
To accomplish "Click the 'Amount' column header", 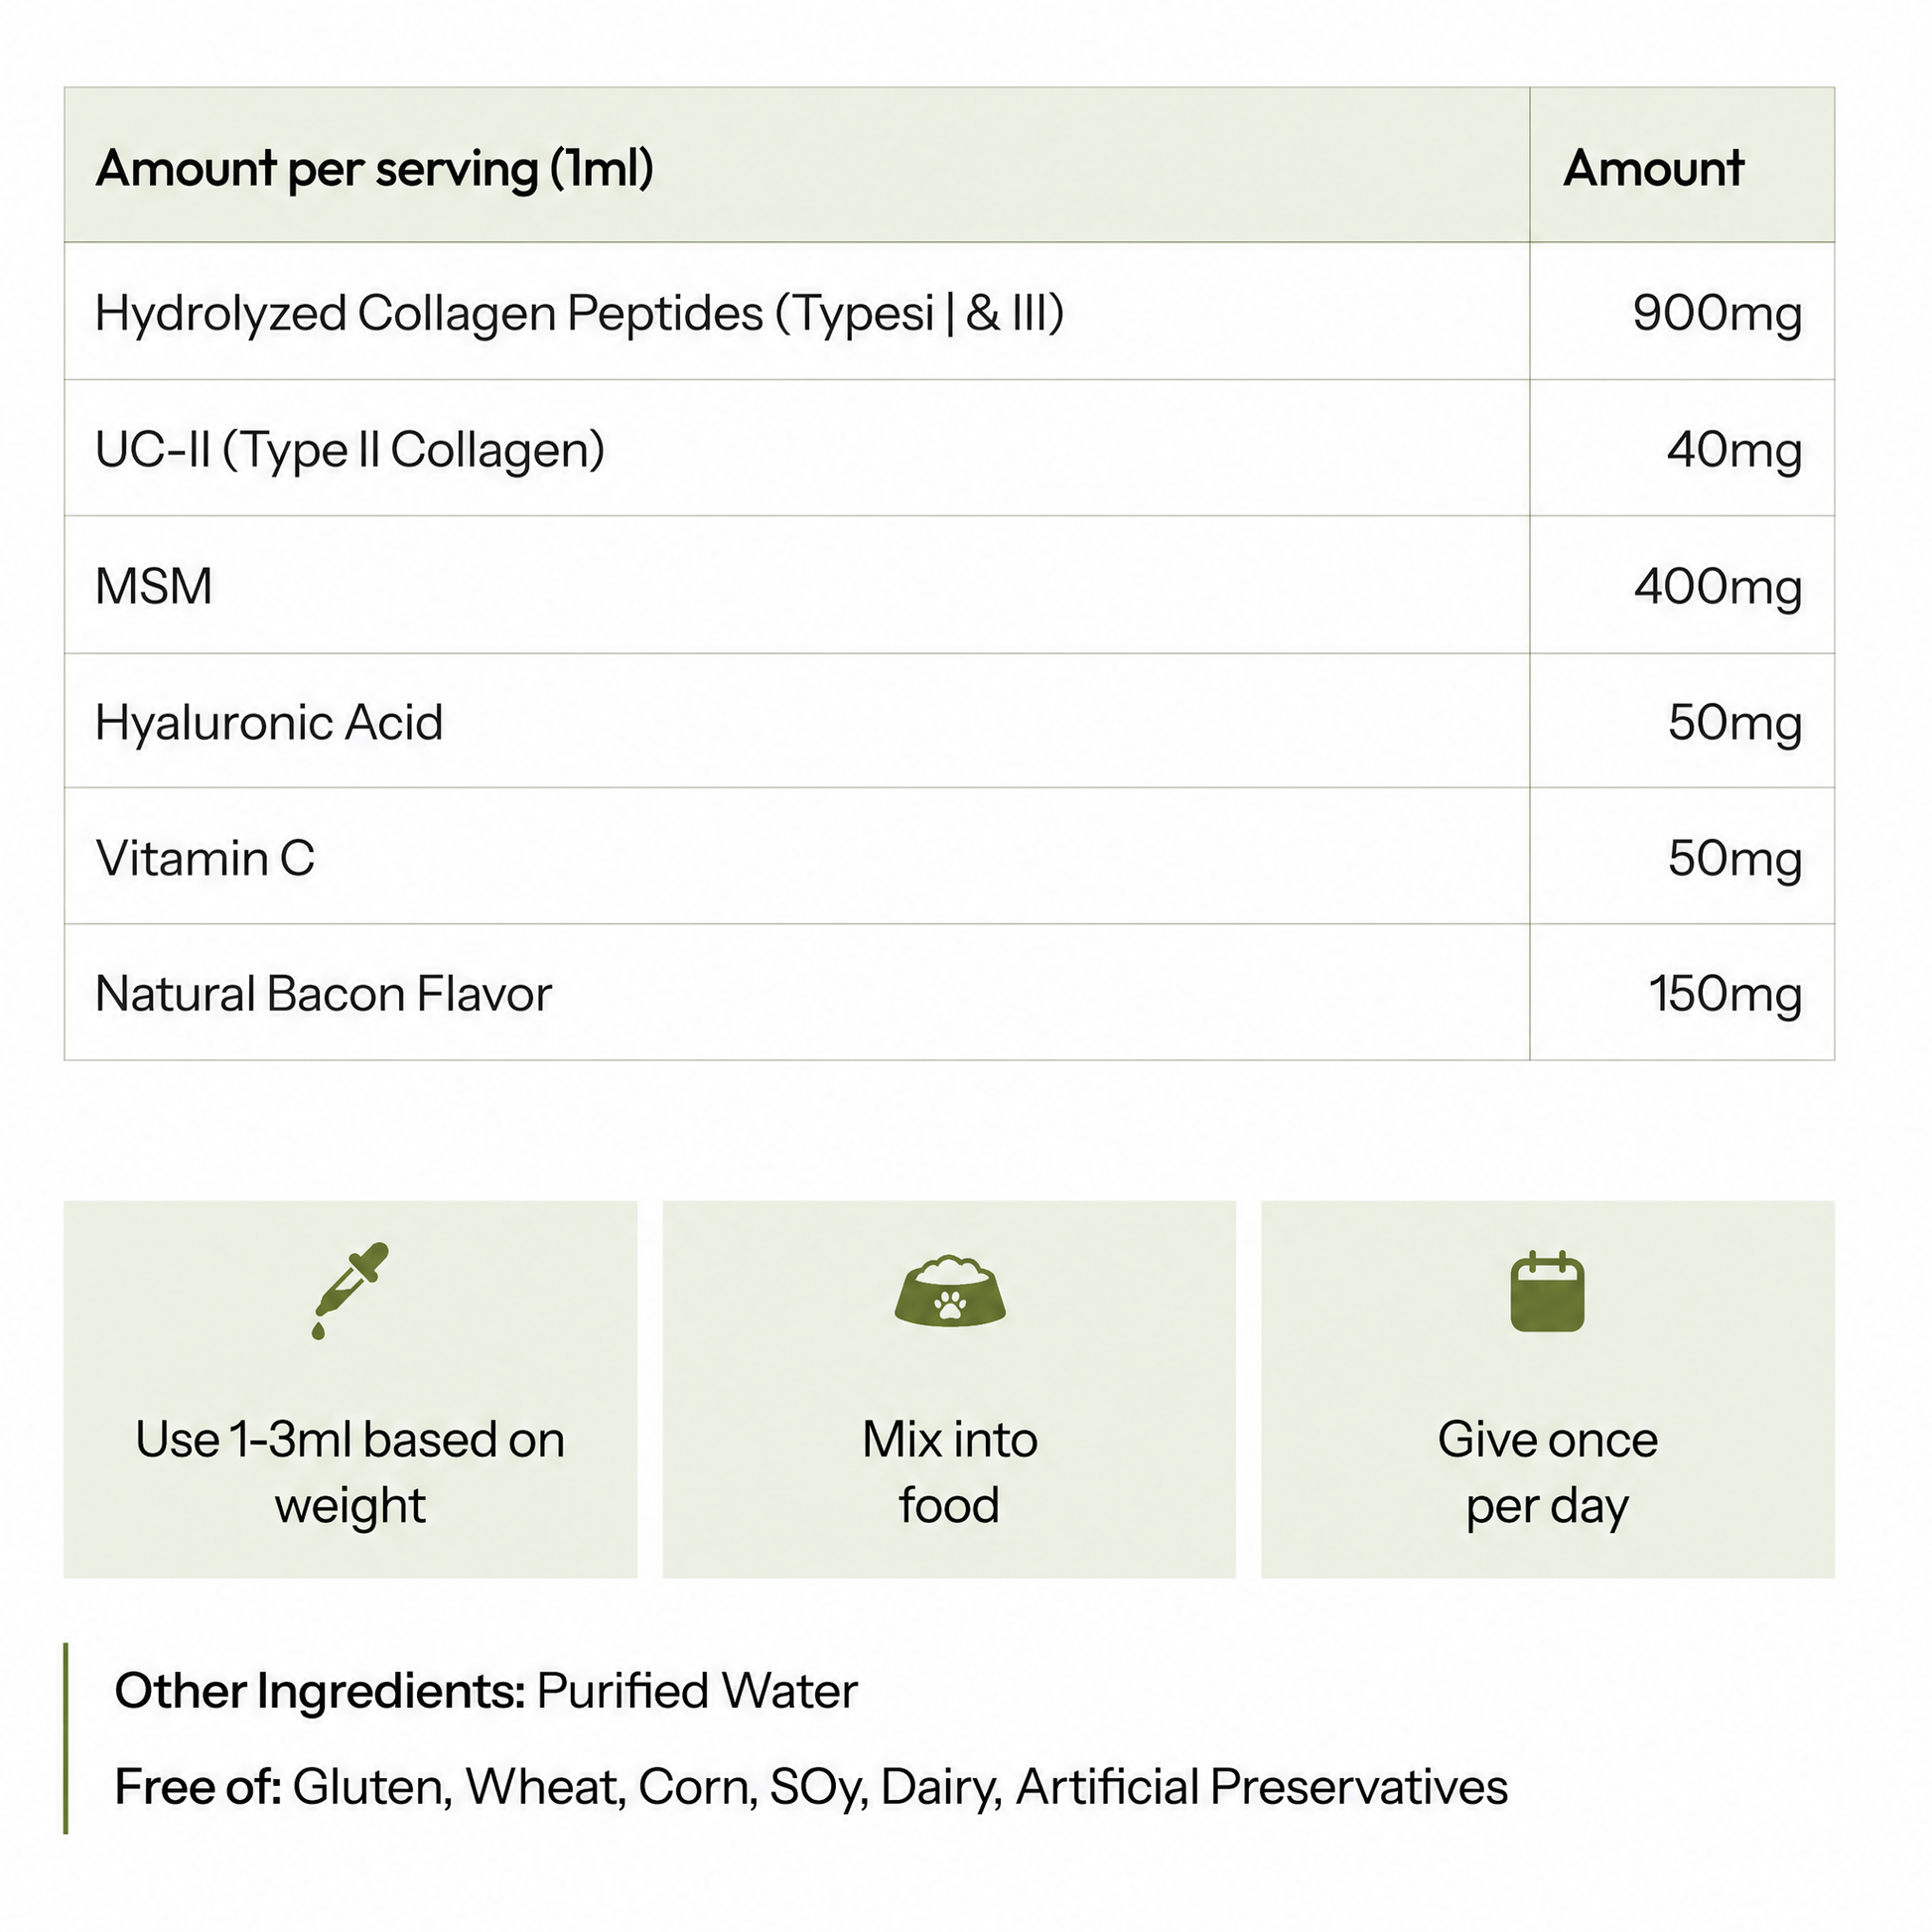I will pos(1653,168).
